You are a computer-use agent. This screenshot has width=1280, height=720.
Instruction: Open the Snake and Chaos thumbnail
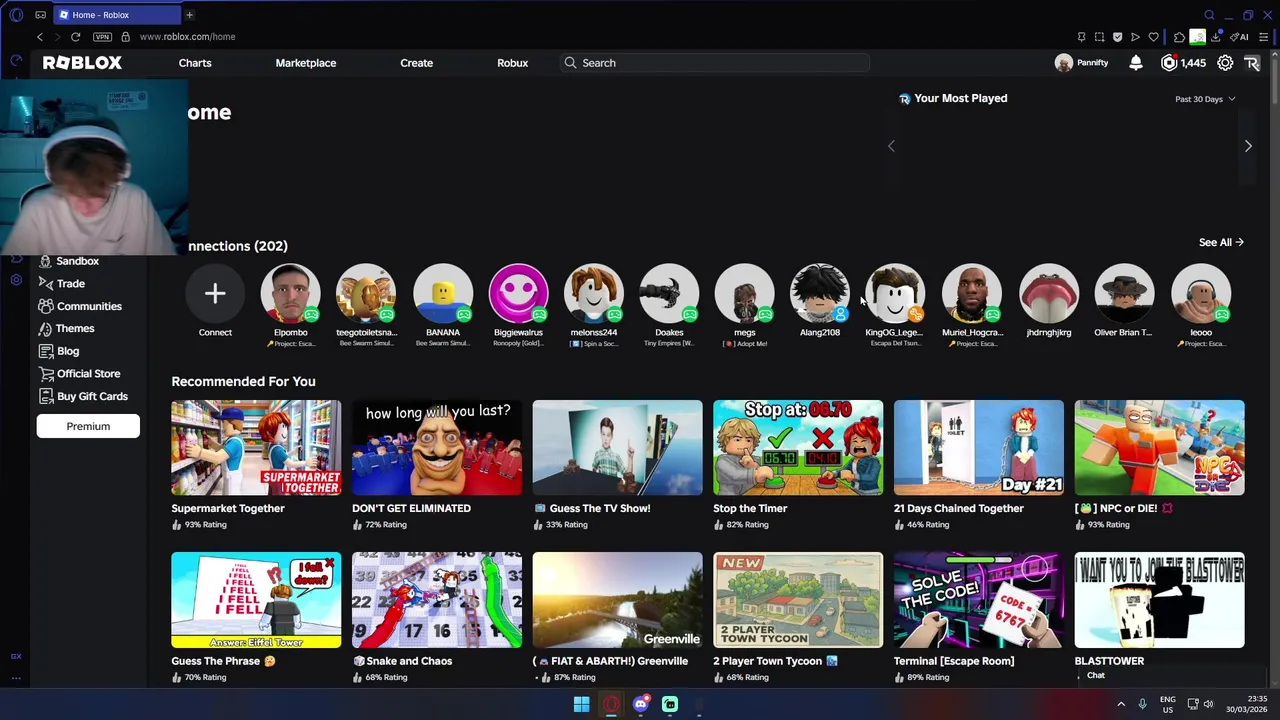[437, 600]
